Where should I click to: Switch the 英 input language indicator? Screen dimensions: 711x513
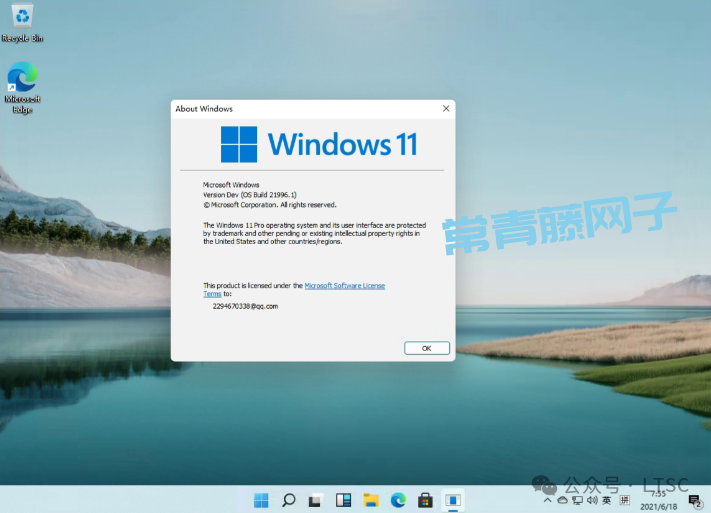click(607, 500)
